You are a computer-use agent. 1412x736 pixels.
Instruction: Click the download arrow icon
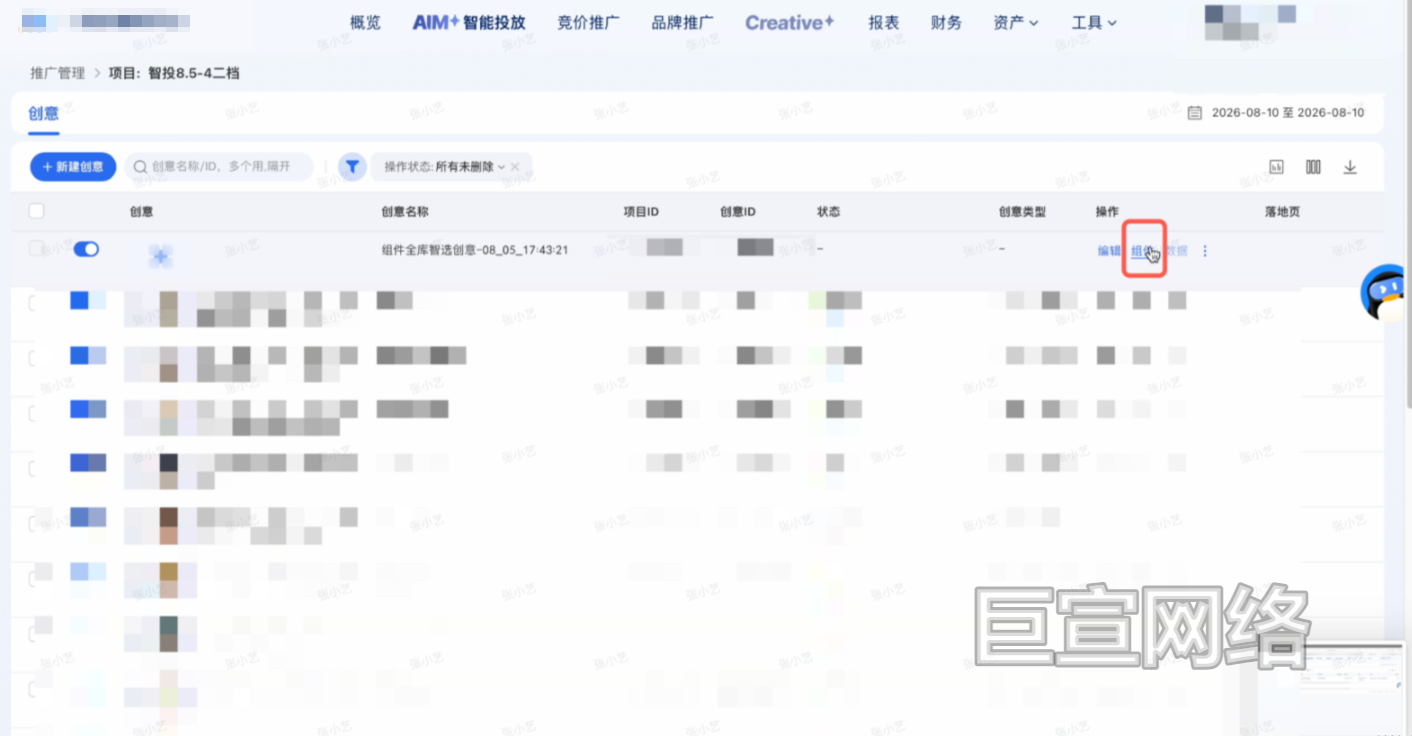[x=1350, y=167]
